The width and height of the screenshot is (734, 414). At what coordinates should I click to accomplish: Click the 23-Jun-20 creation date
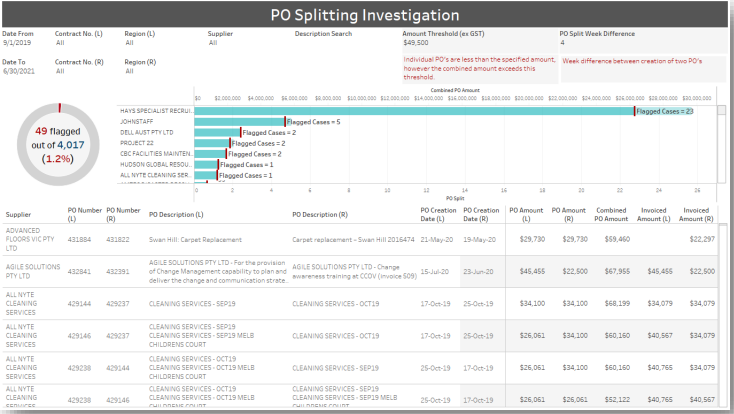click(478, 271)
